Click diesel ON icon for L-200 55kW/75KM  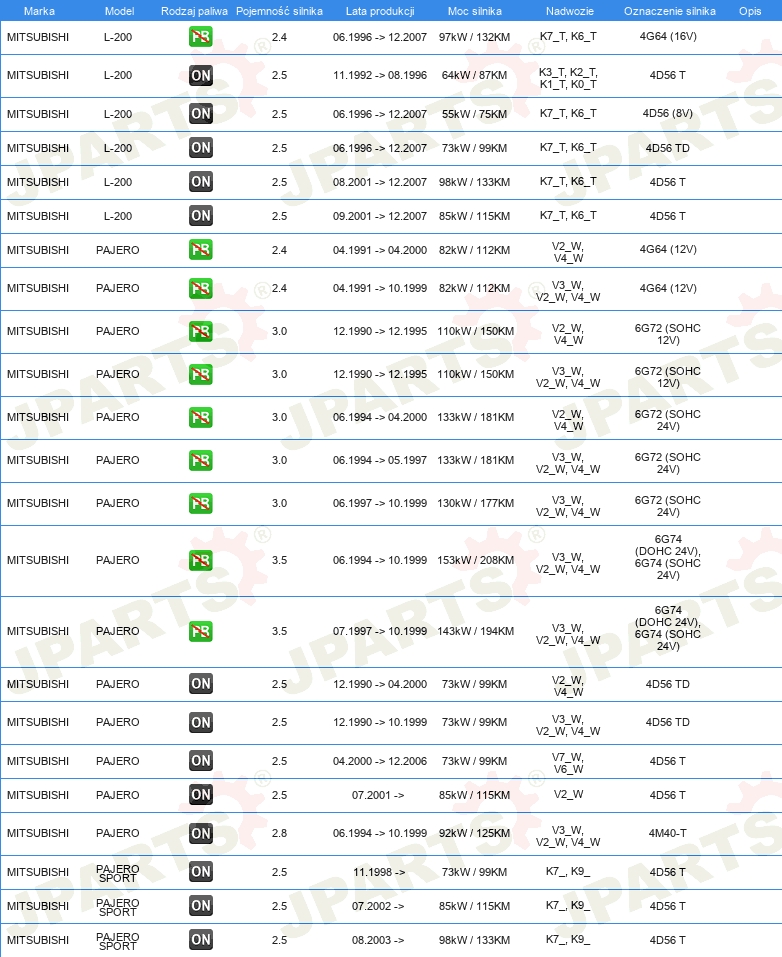pos(200,114)
